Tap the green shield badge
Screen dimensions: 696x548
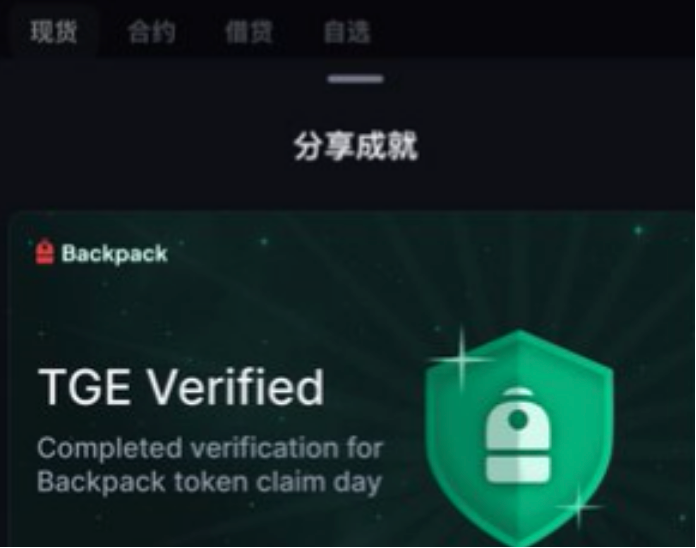(x=519, y=437)
